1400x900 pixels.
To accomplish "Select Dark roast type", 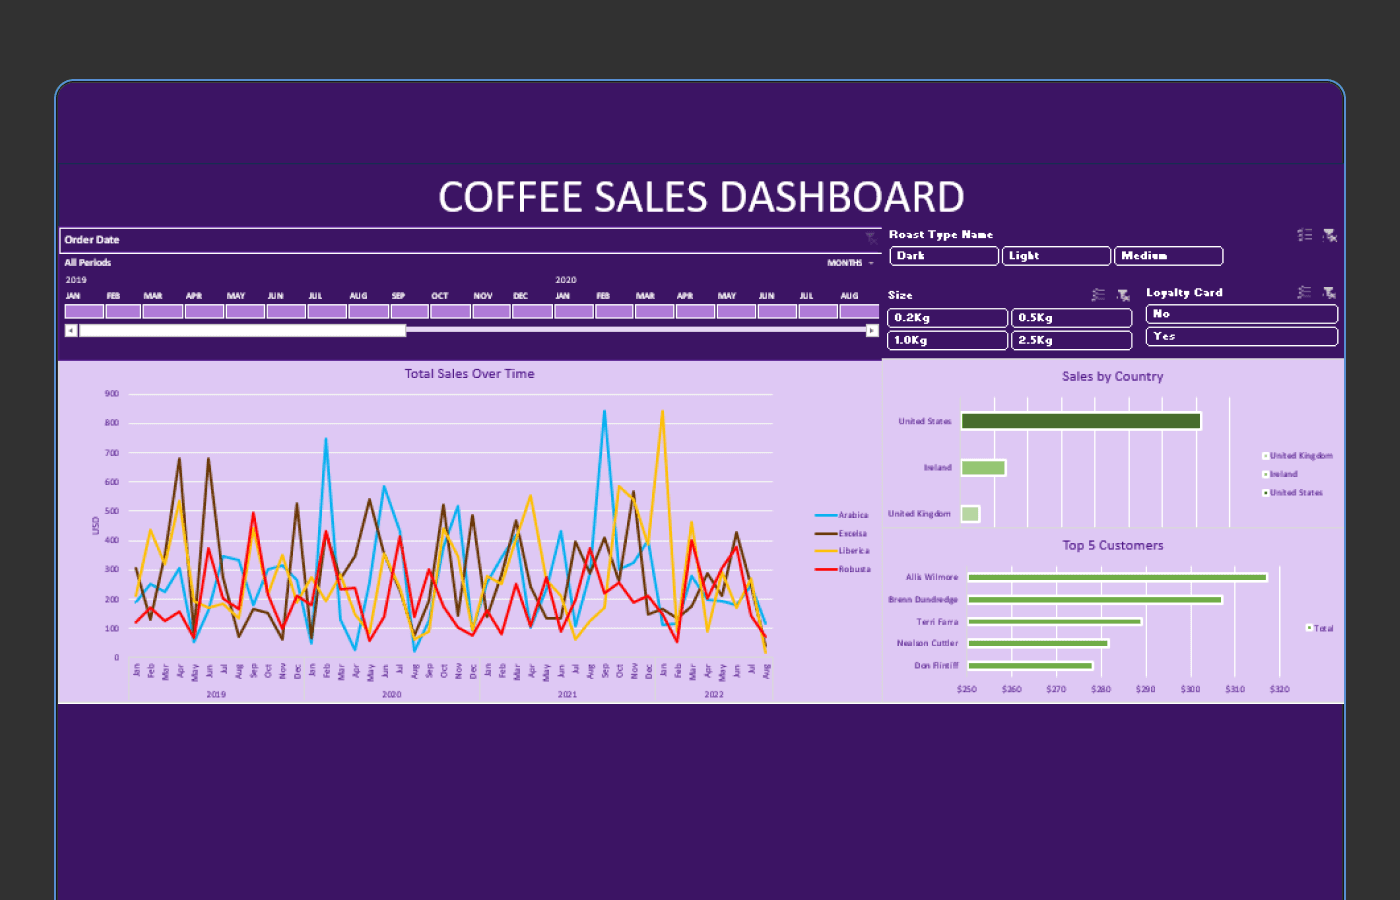I will click(944, 256).
